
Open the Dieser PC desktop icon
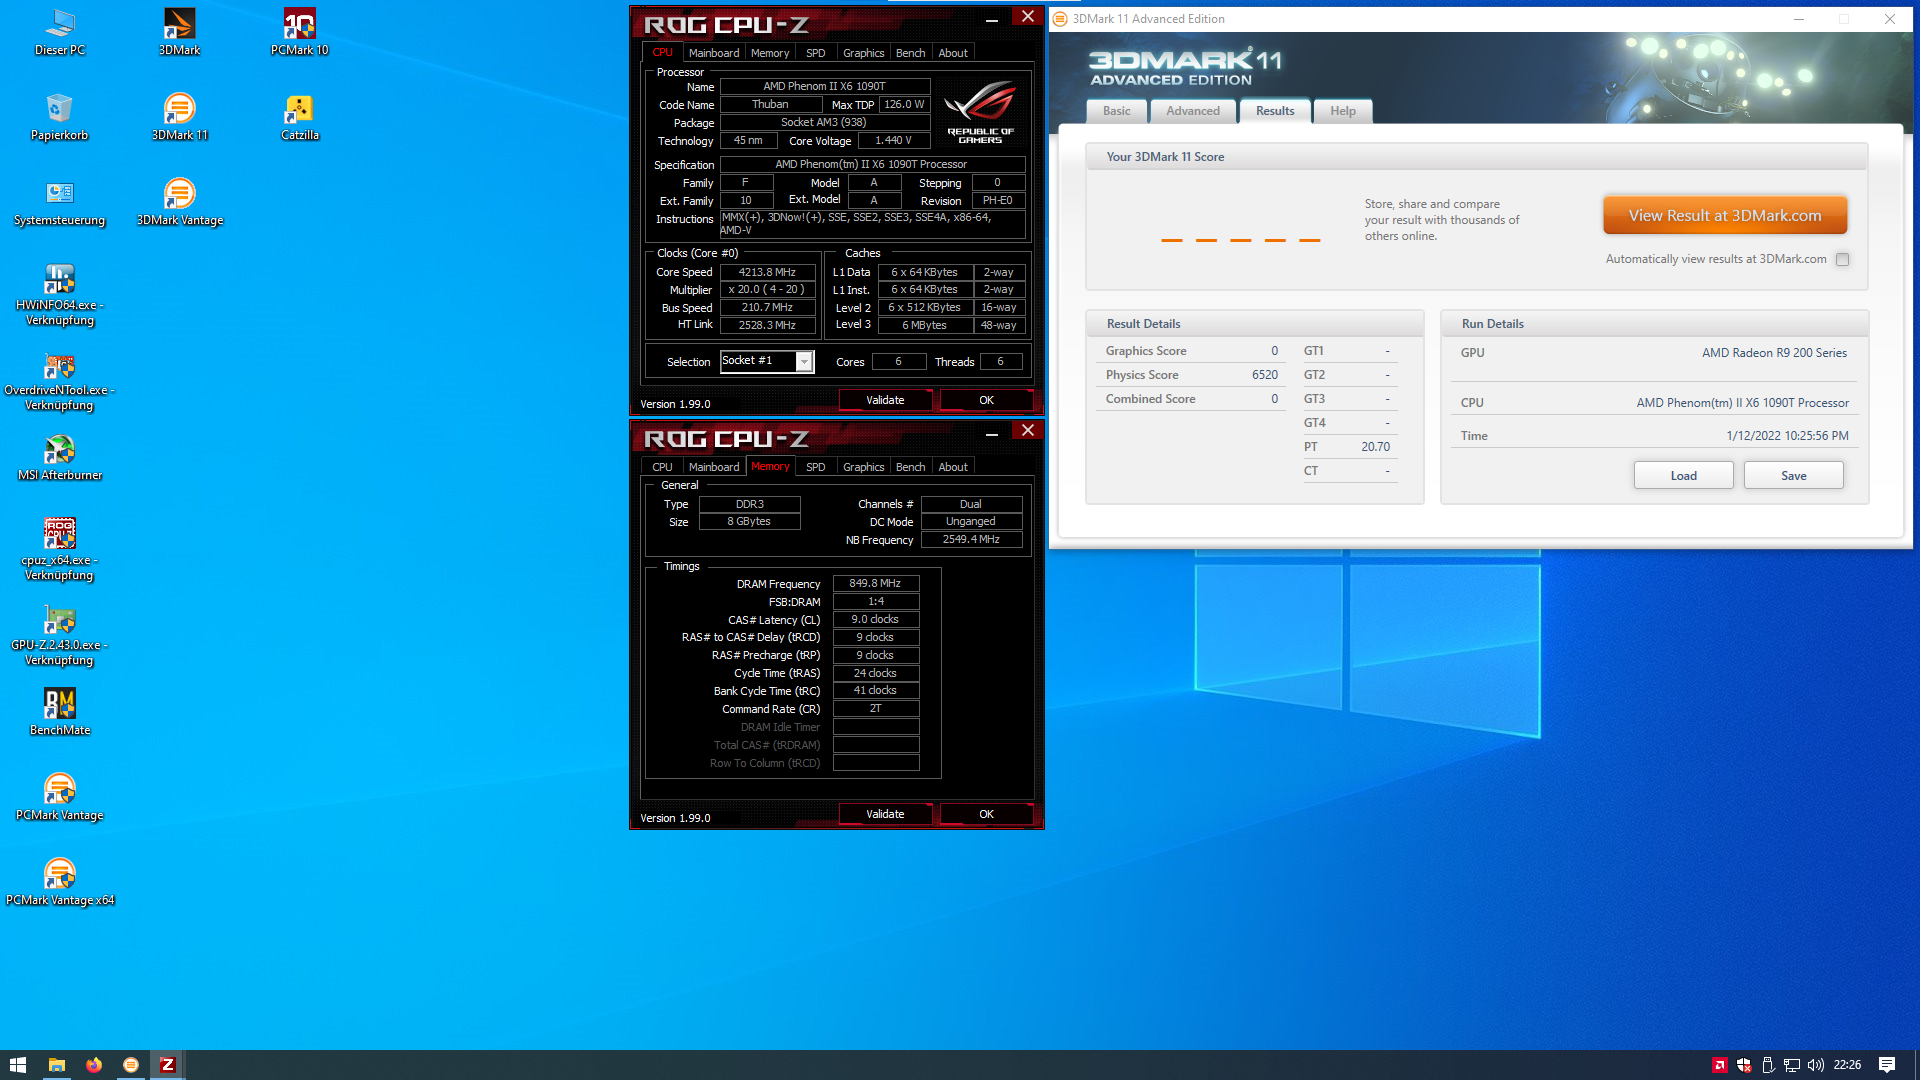click(60, 31)
